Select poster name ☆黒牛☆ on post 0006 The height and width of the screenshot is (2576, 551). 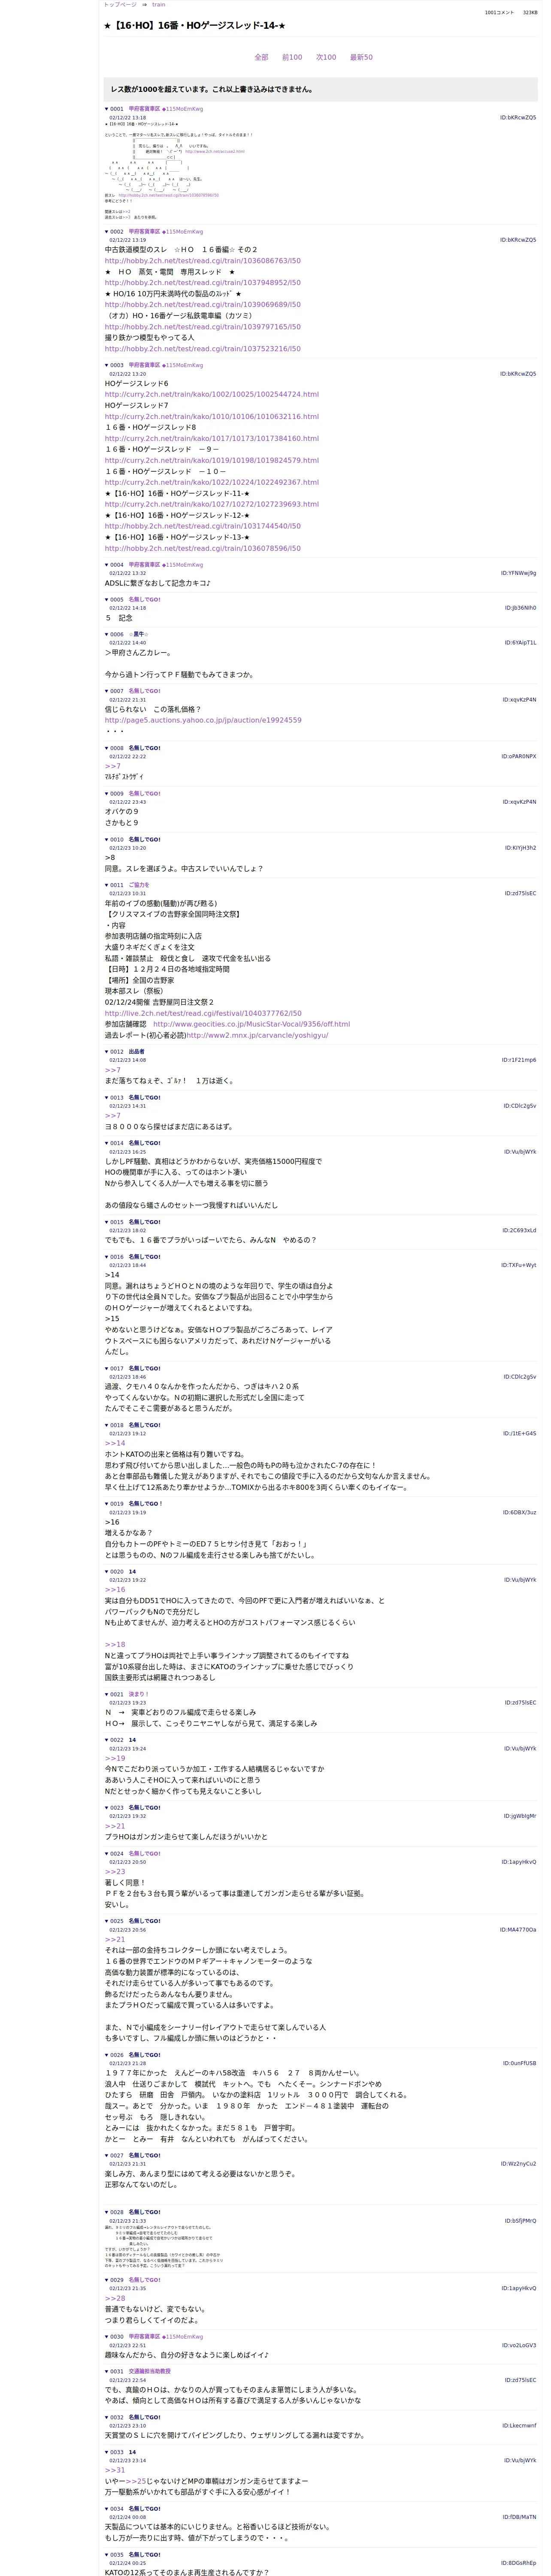[x=138, y=634]
